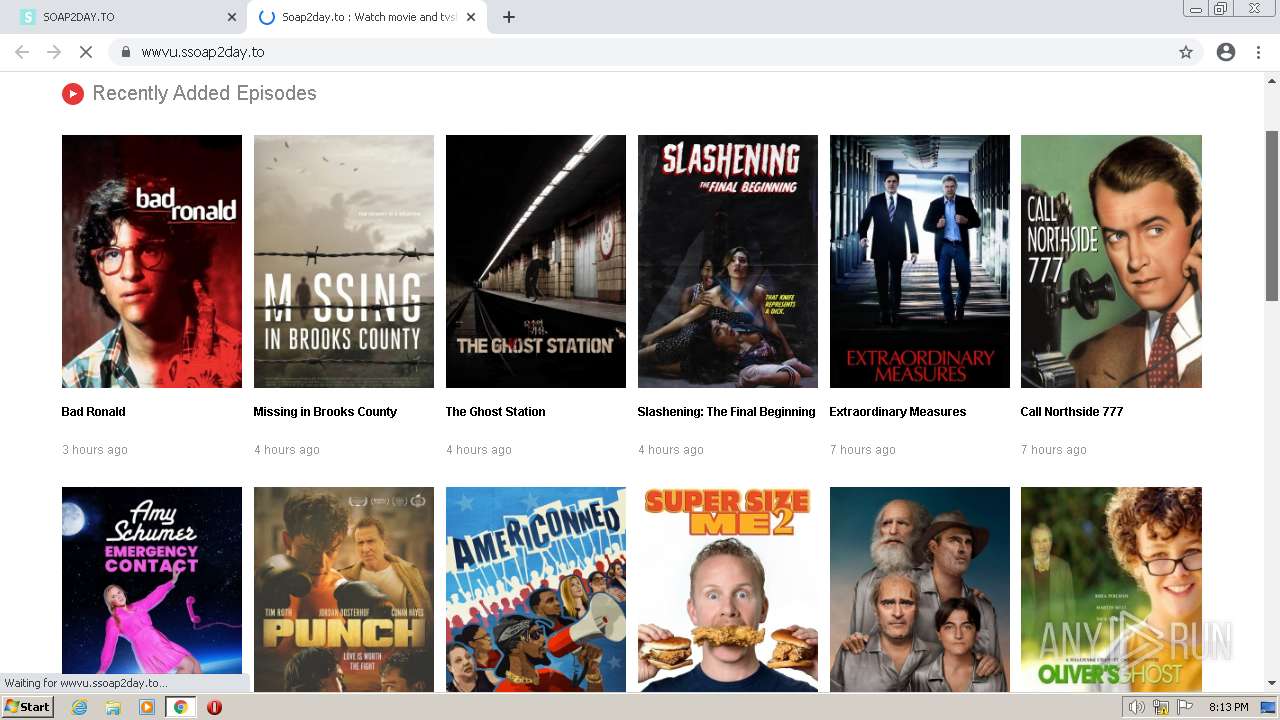Launch Internet Explorer from taskbar
The width and height of the screenshot is (1280, 720).
click(x=79, y=707)
